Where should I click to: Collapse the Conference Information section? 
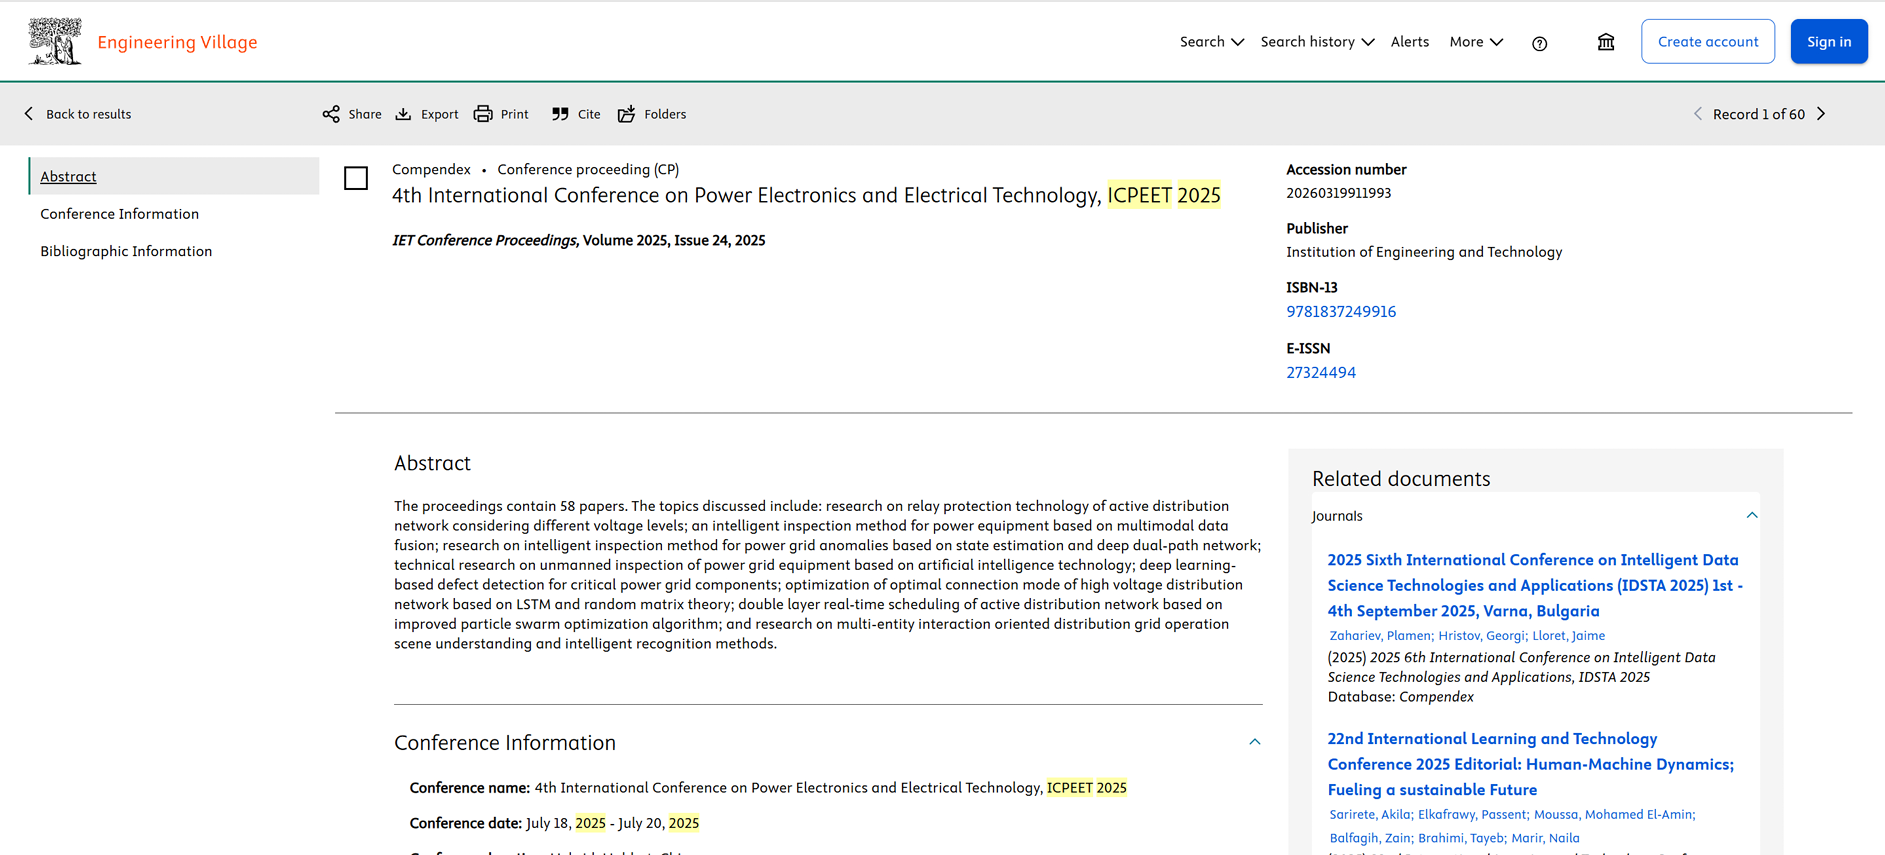(x=1255, y=742)
